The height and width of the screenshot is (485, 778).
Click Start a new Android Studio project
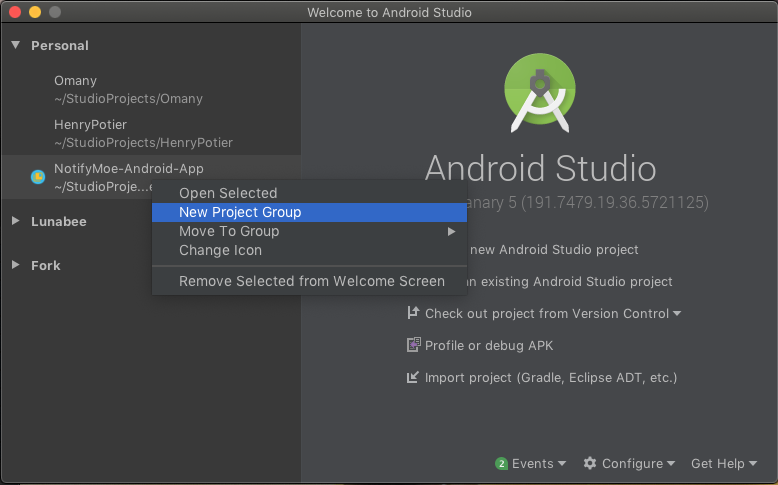click(x=553, y=249)
